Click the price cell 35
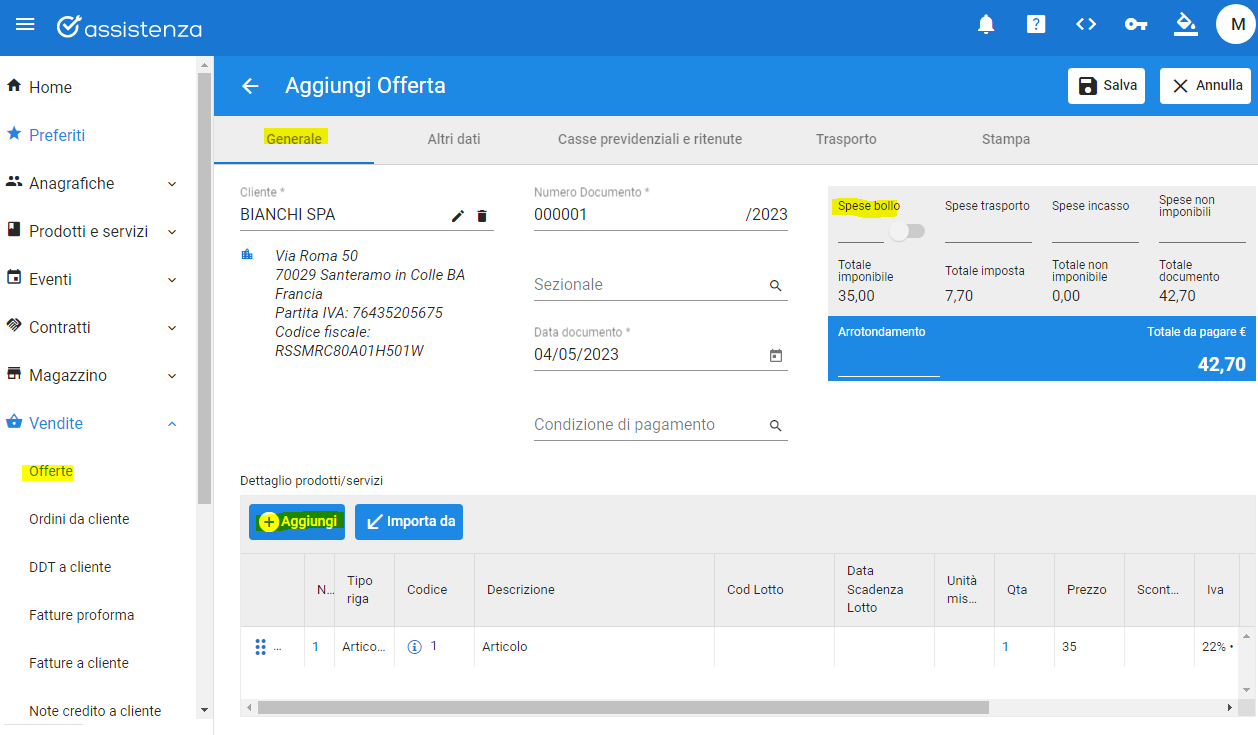The width and height of the screenshot is (1258, 735). coord(1090,647)
